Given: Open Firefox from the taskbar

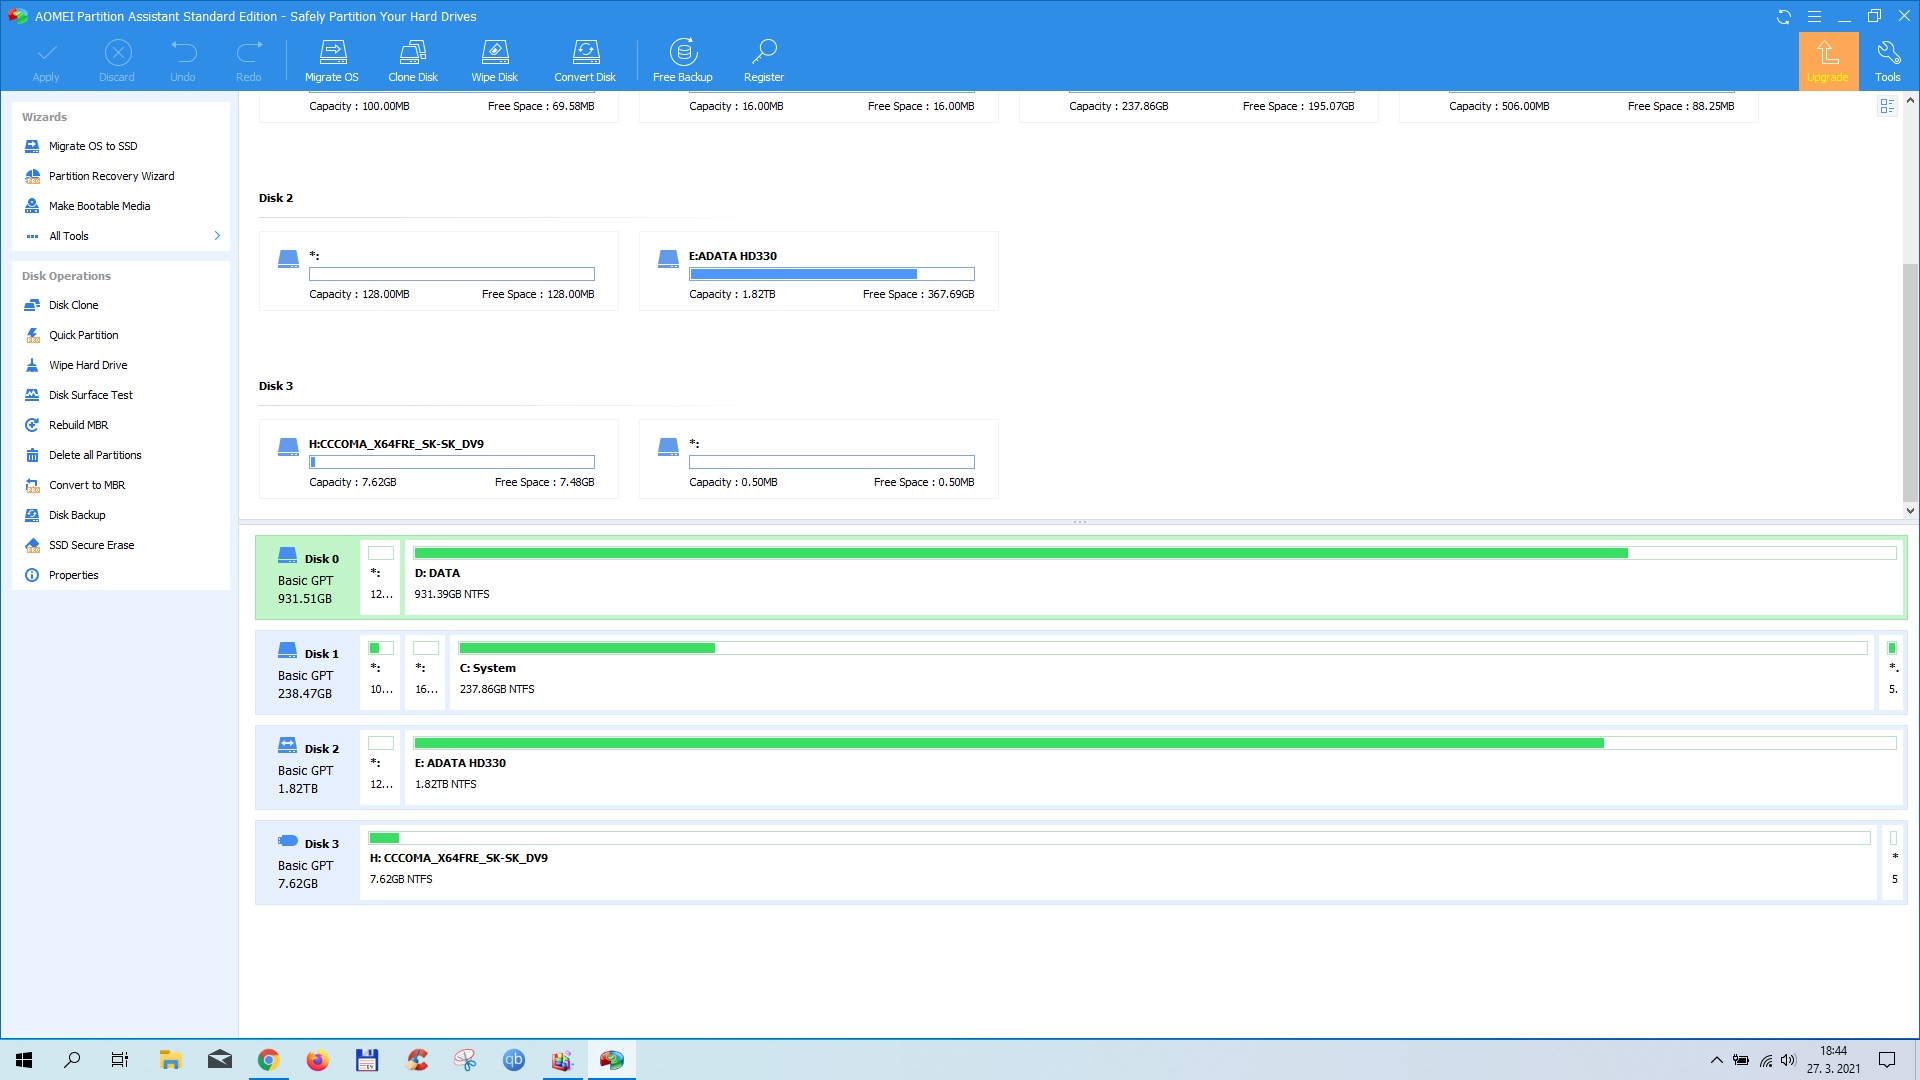Looking at the screenshot, I should 317,1060.
